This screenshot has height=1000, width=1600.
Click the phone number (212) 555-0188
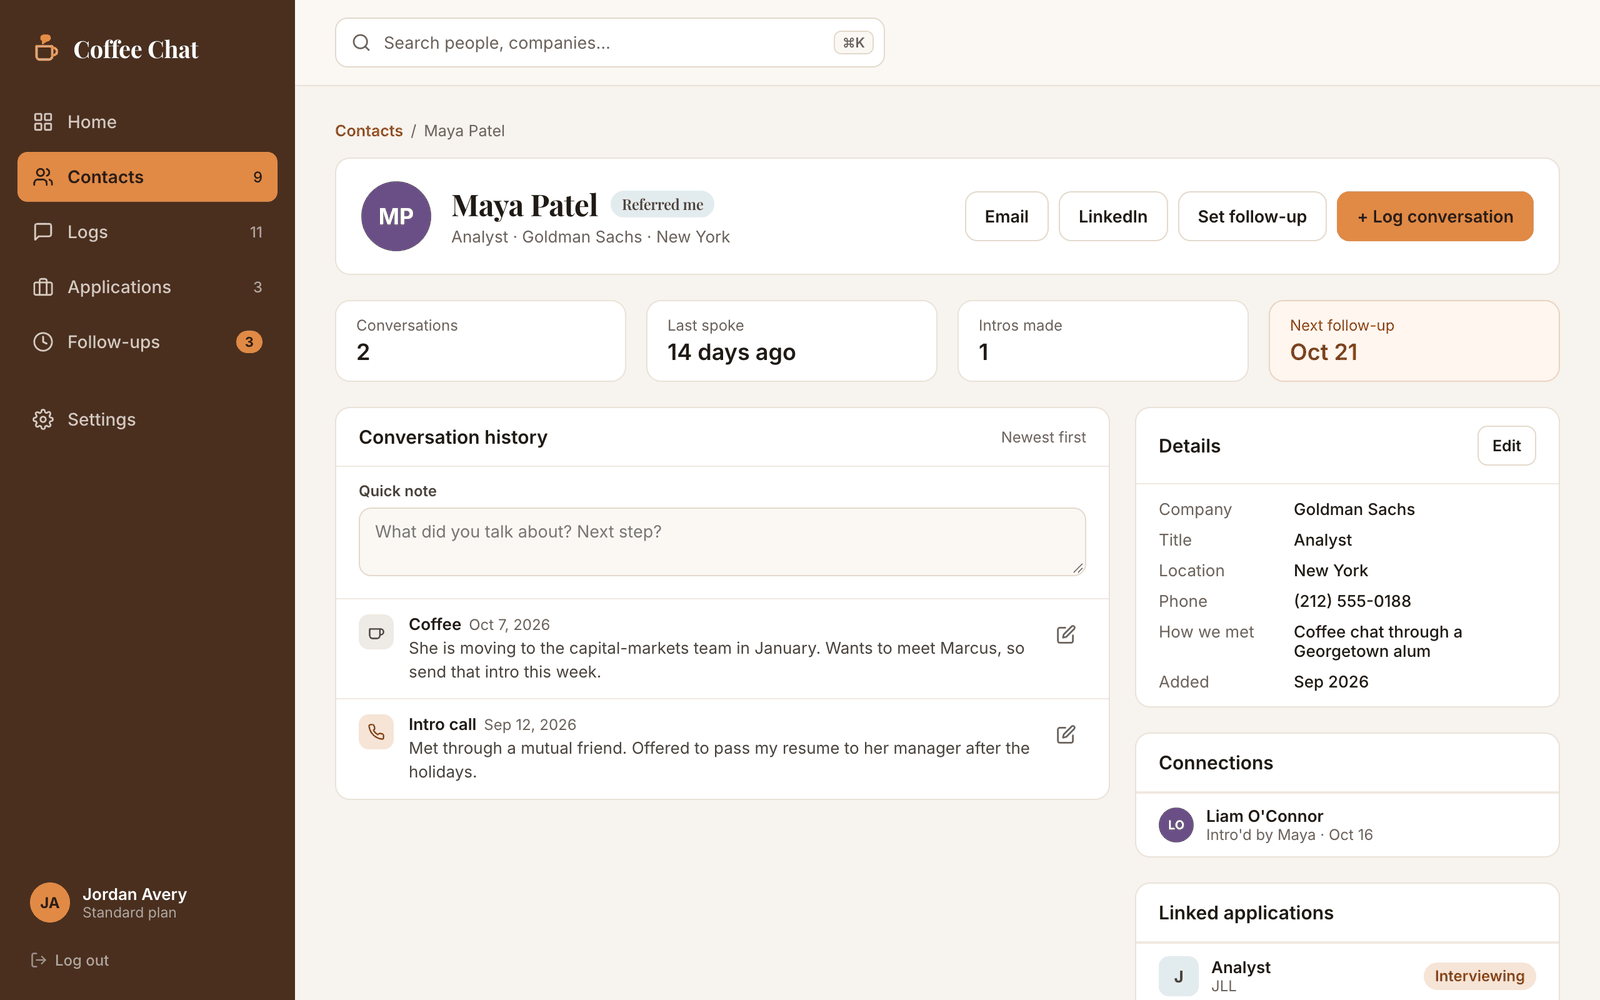(x=1352, y=601)
